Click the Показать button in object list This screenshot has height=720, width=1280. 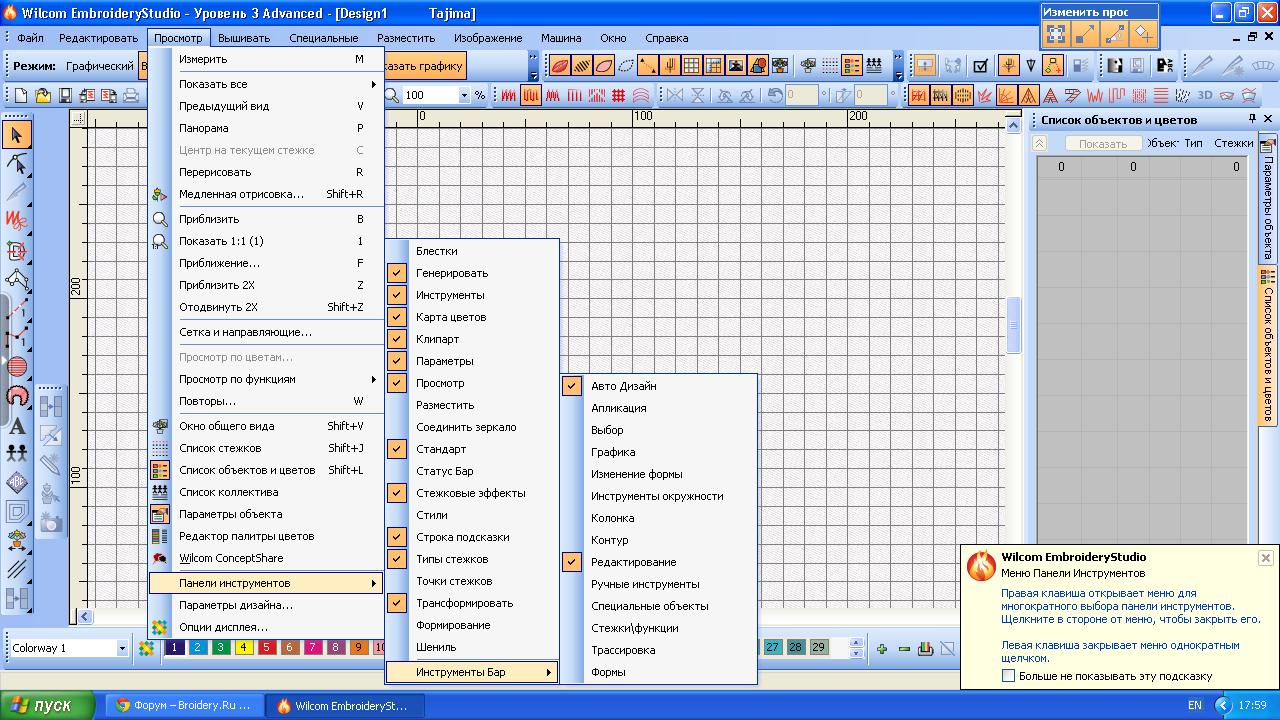point(1102,143)
